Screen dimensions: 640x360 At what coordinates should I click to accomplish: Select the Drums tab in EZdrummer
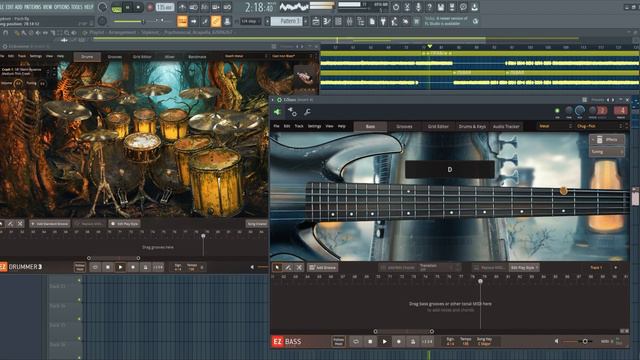87,57
